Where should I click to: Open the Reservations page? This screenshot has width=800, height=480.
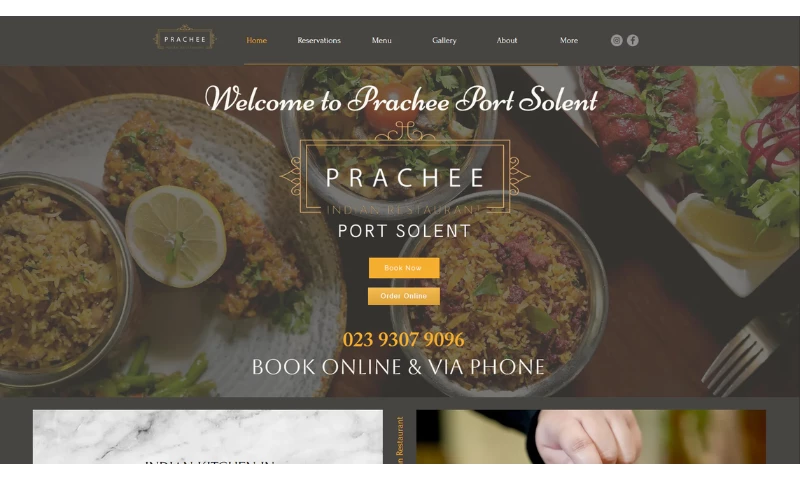319,40
